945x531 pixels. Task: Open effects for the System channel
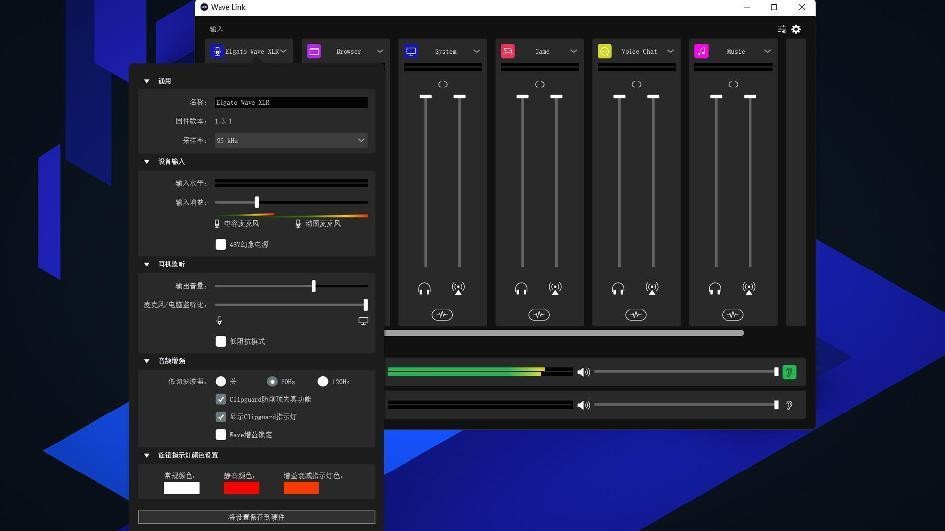(x=442, y=315)
